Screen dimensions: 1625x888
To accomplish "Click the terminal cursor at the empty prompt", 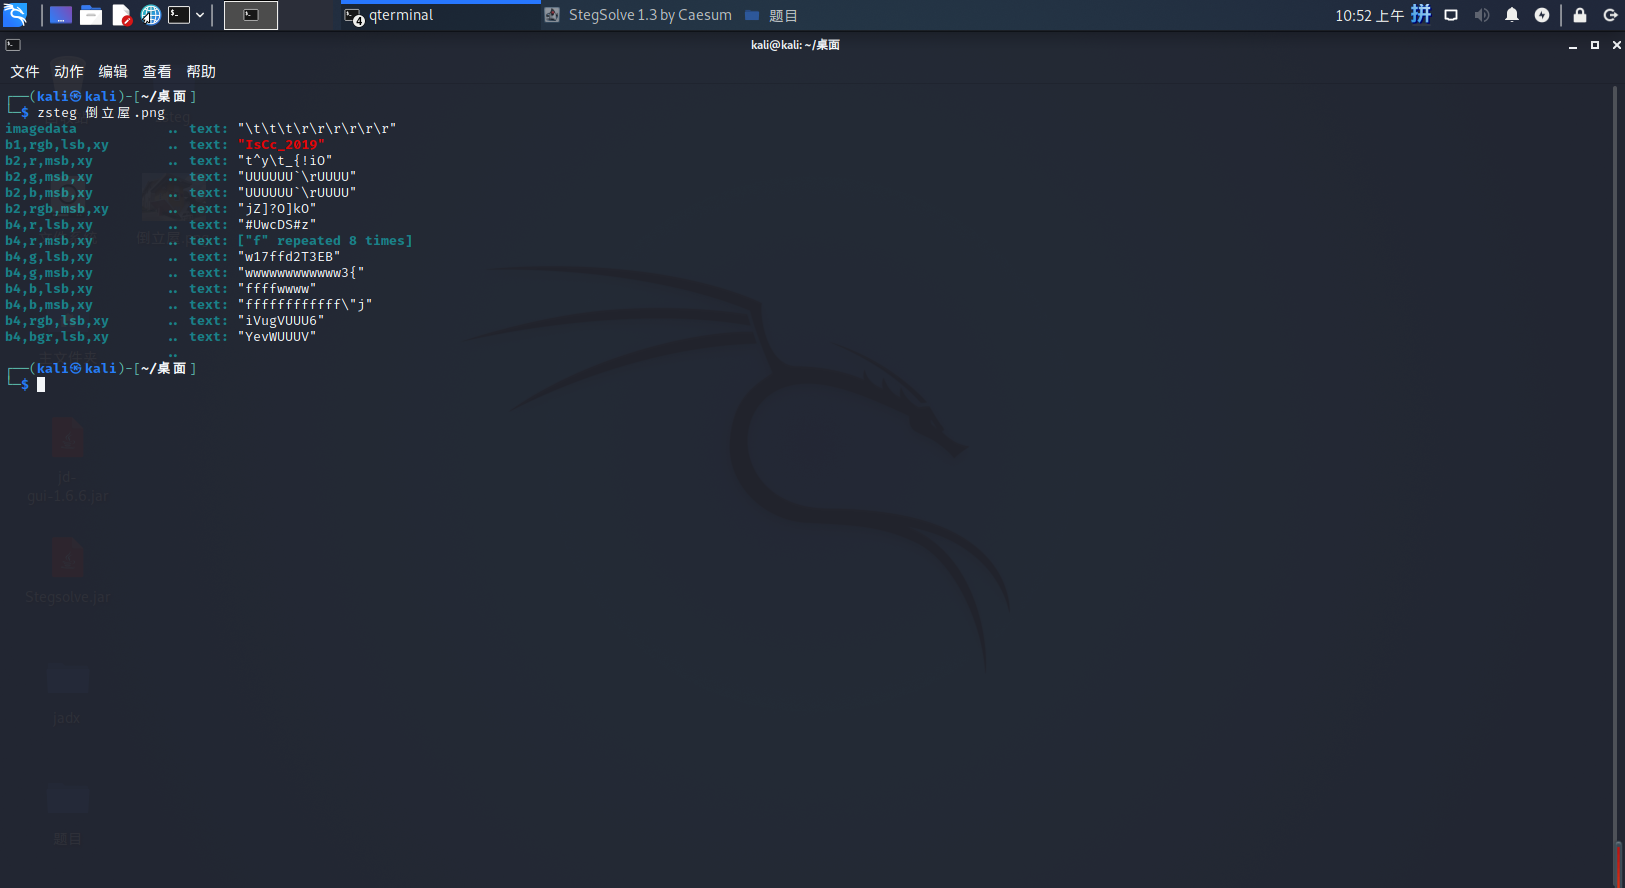I will point(41,385).
